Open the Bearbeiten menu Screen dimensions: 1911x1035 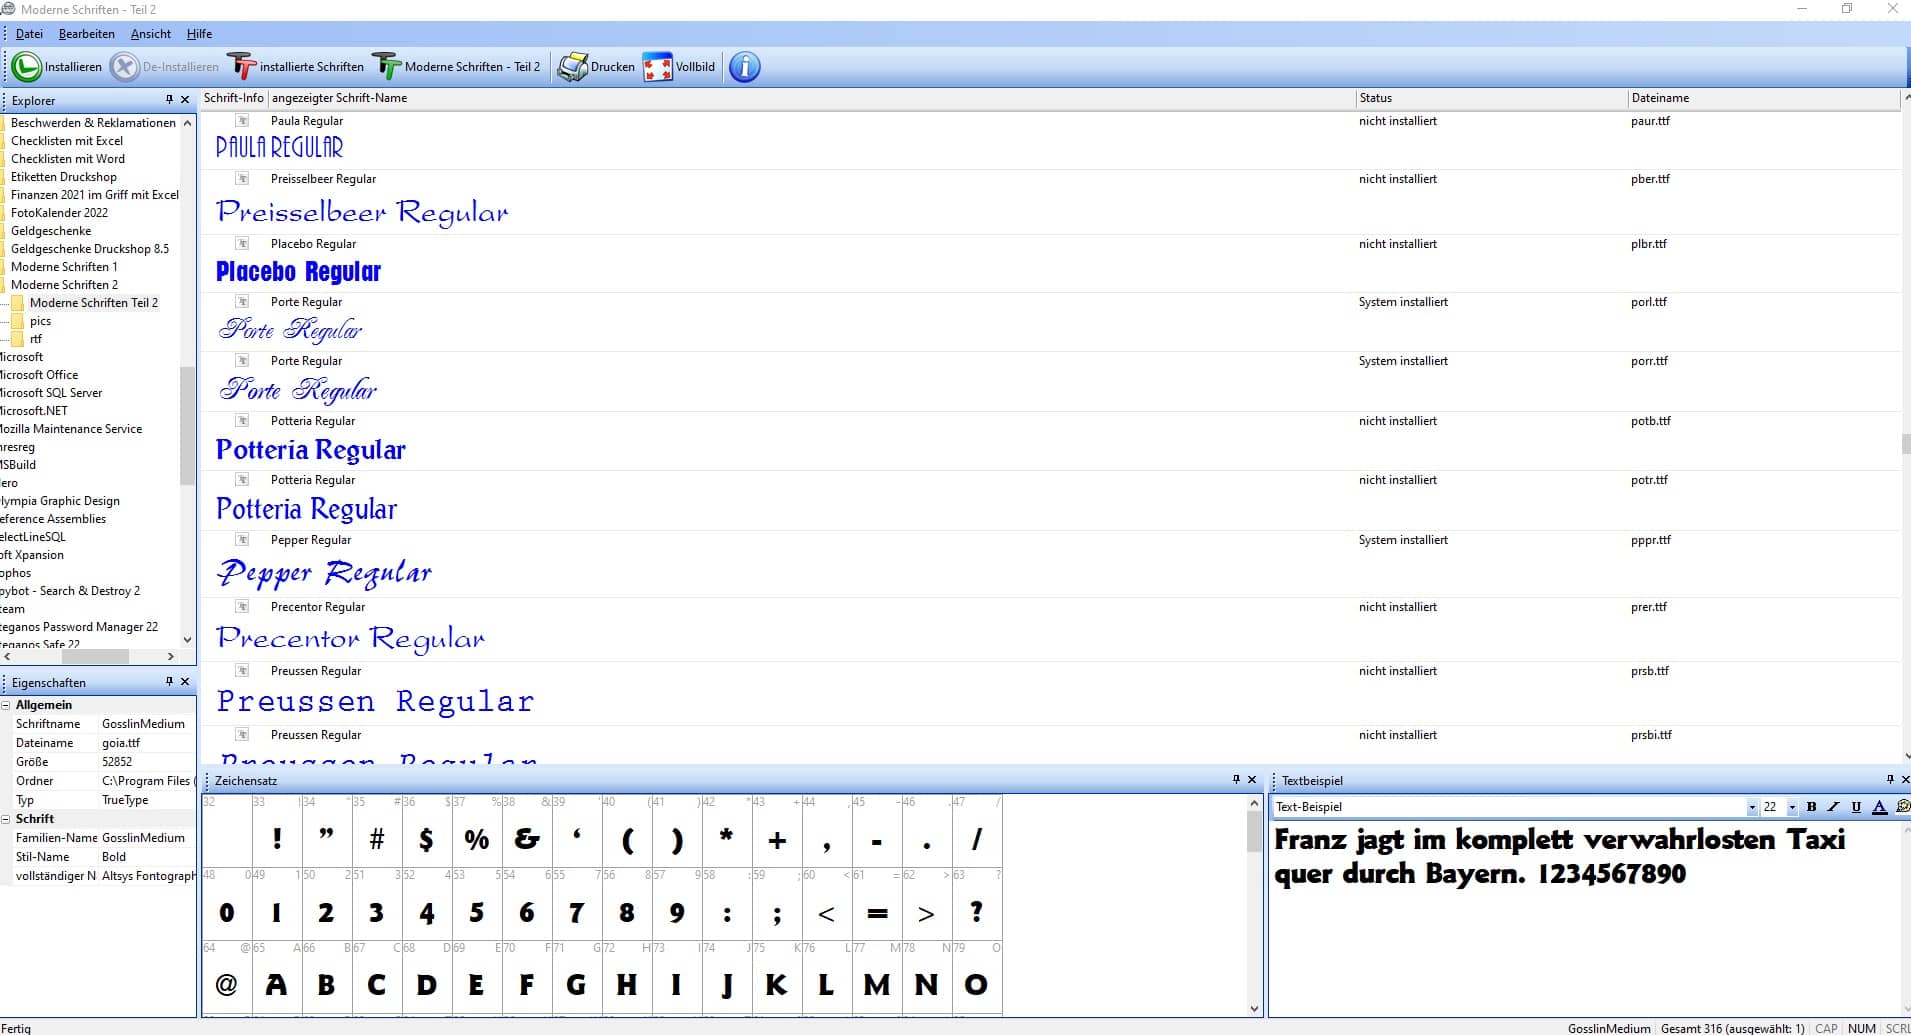pyautogui.click(x=86, y=33)
